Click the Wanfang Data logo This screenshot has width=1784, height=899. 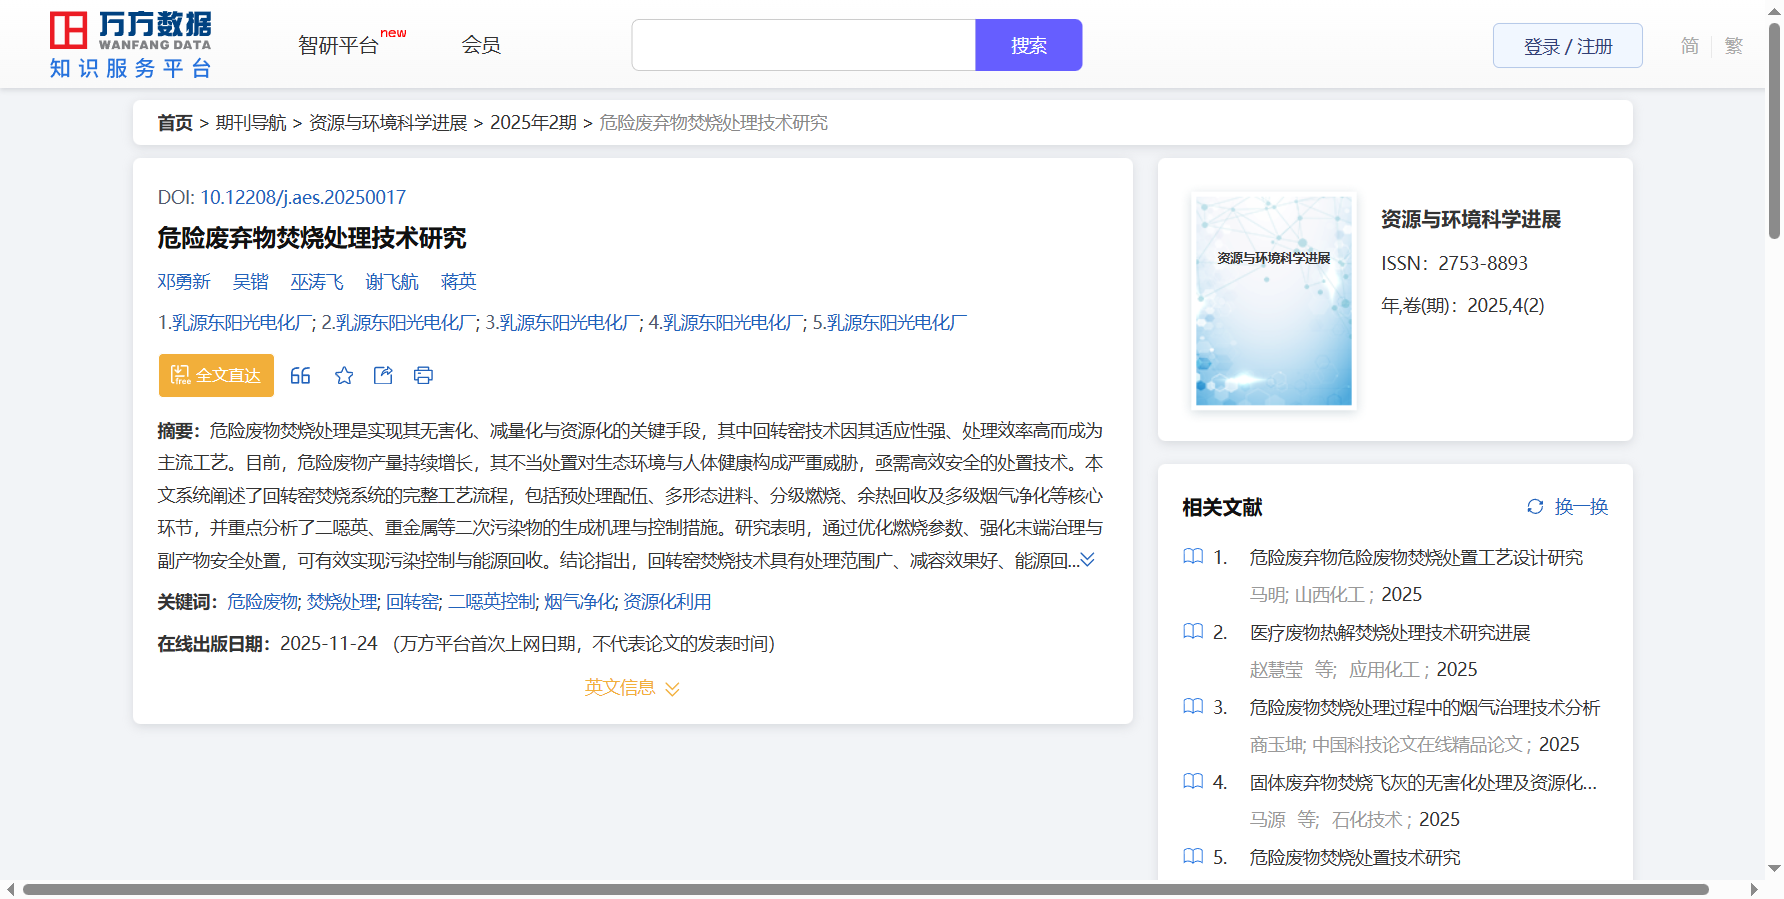(130, 45)
